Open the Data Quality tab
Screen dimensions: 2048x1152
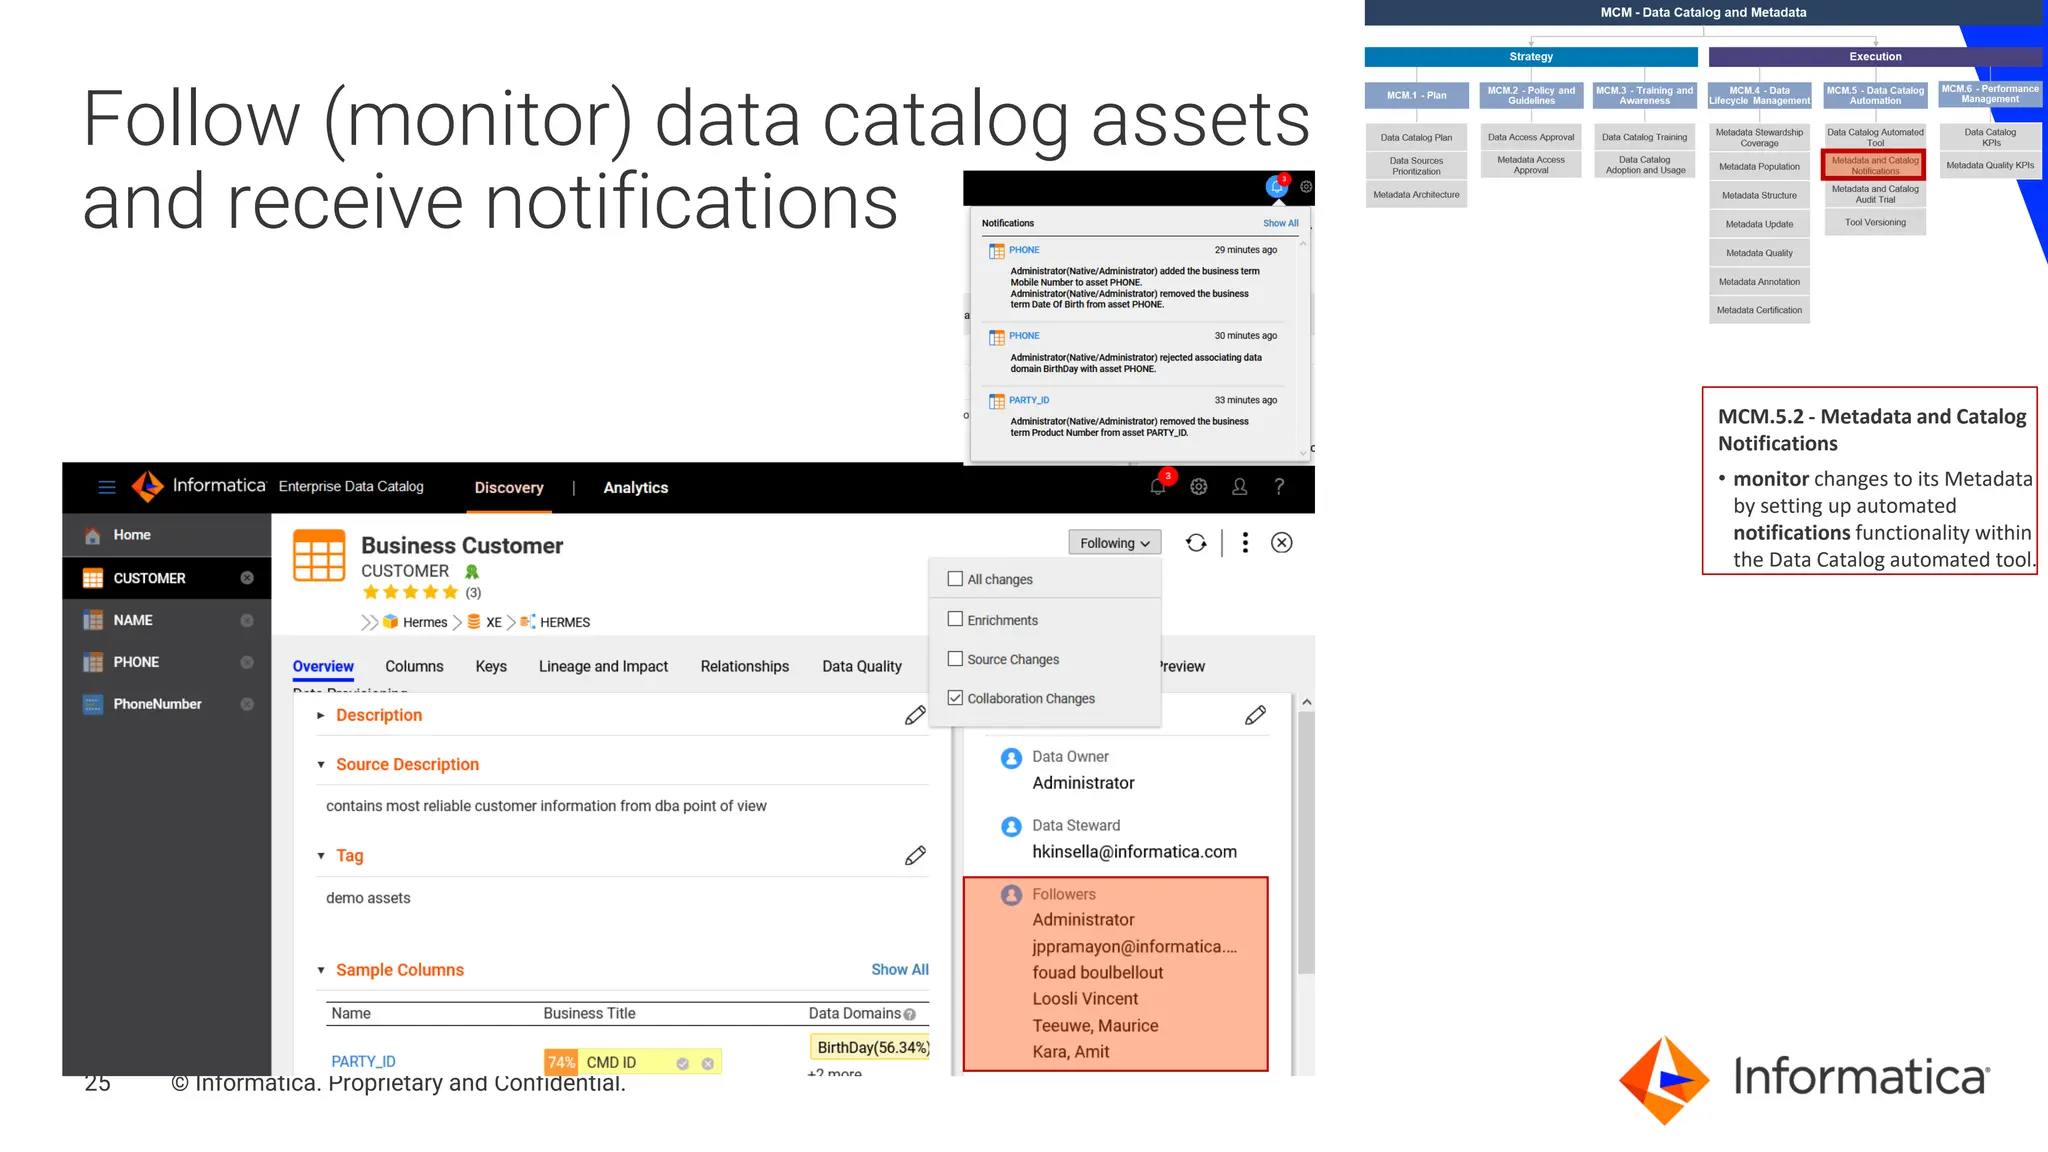pos(862,667)
